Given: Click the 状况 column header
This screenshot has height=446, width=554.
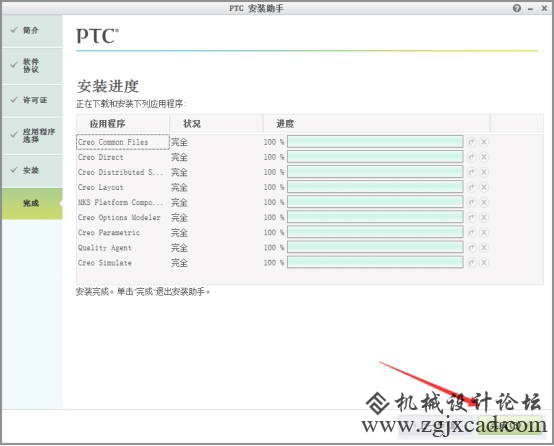Looking at the screenshot, I should [216, 123].
